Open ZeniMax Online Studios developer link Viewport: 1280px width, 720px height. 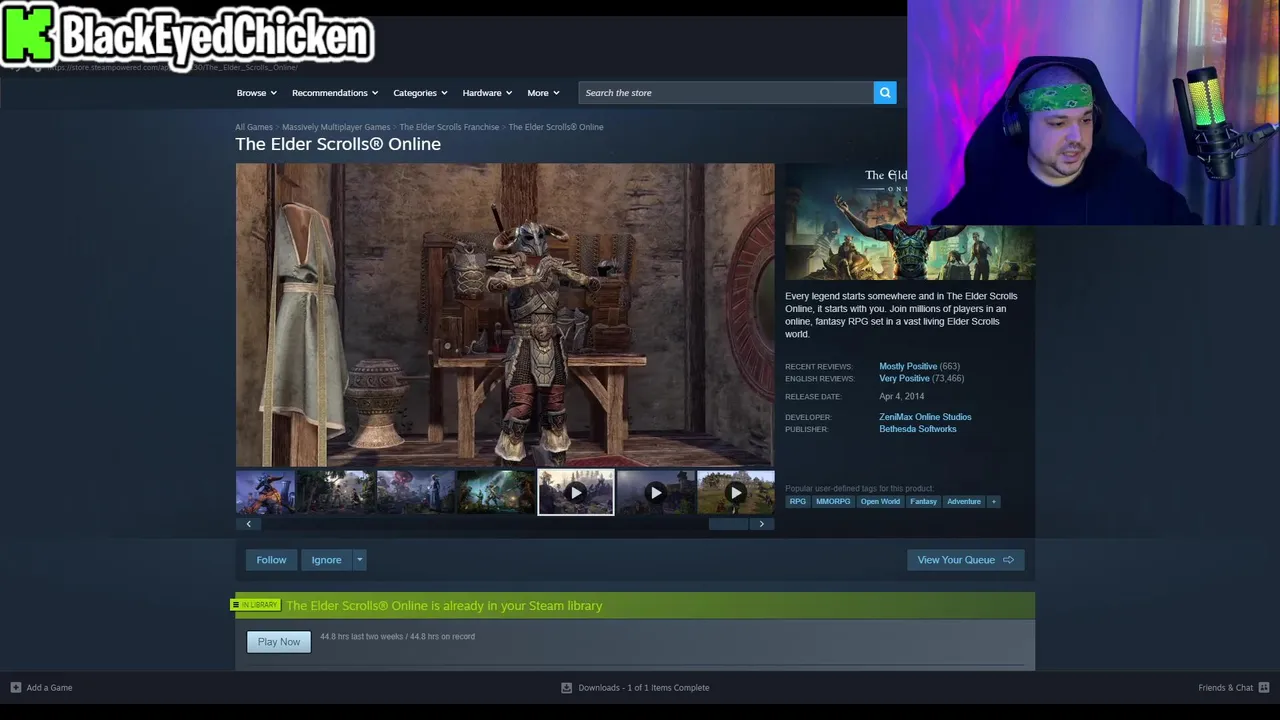coord(925,417)
